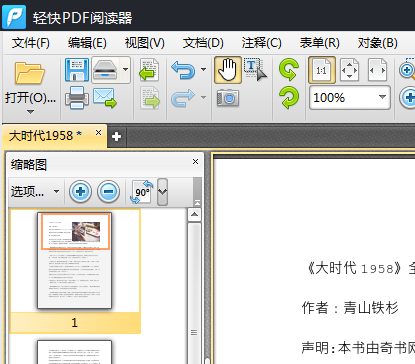Toggle fit width view
This screenshot has height=364, width=415.
tap(377, 70)
